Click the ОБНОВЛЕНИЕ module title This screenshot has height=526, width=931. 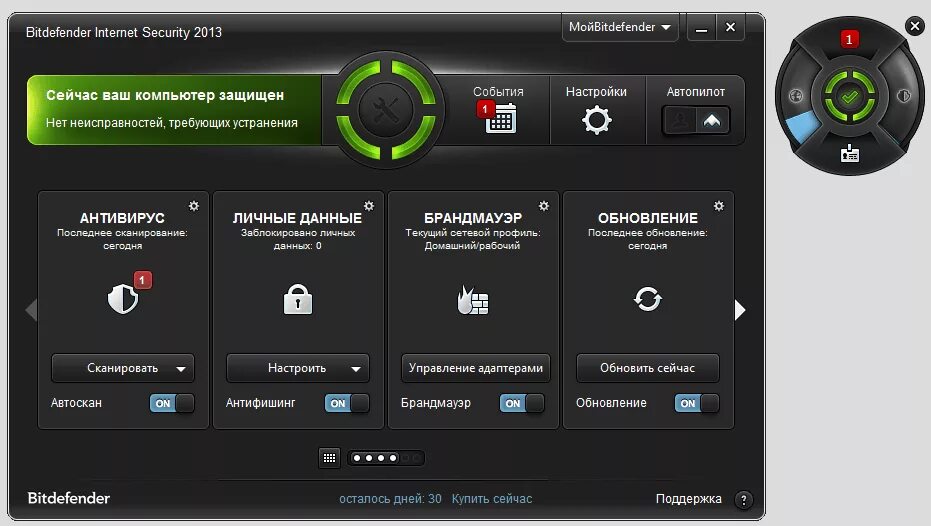pos(647,218)
